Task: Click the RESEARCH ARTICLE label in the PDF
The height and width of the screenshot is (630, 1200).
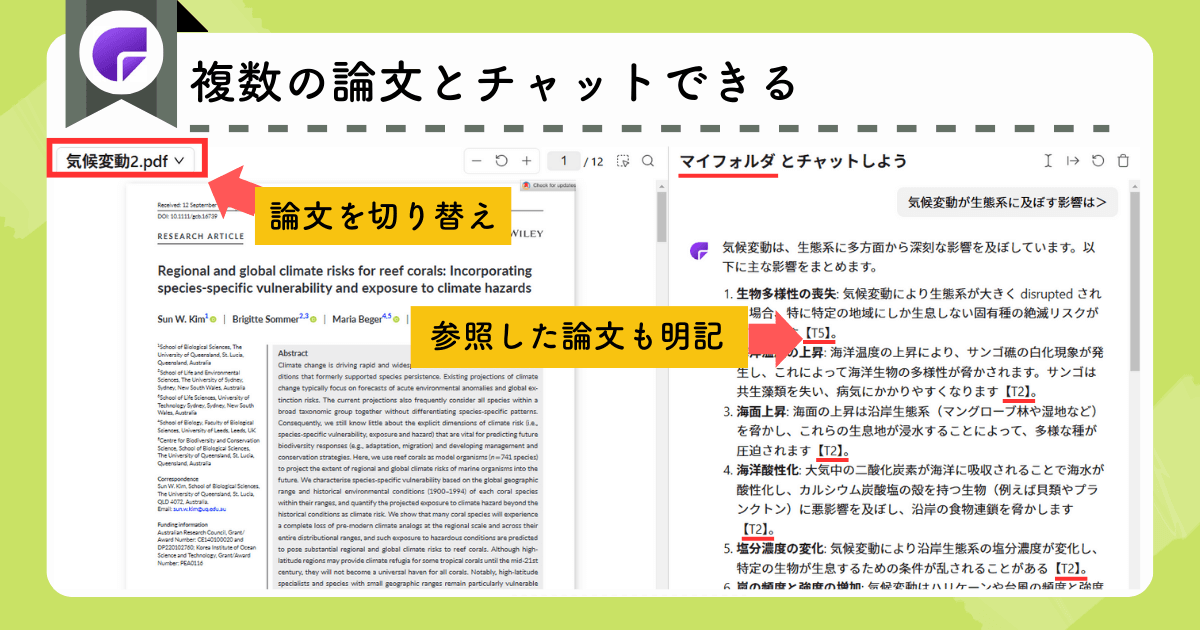Action: (x=200, y=237)
